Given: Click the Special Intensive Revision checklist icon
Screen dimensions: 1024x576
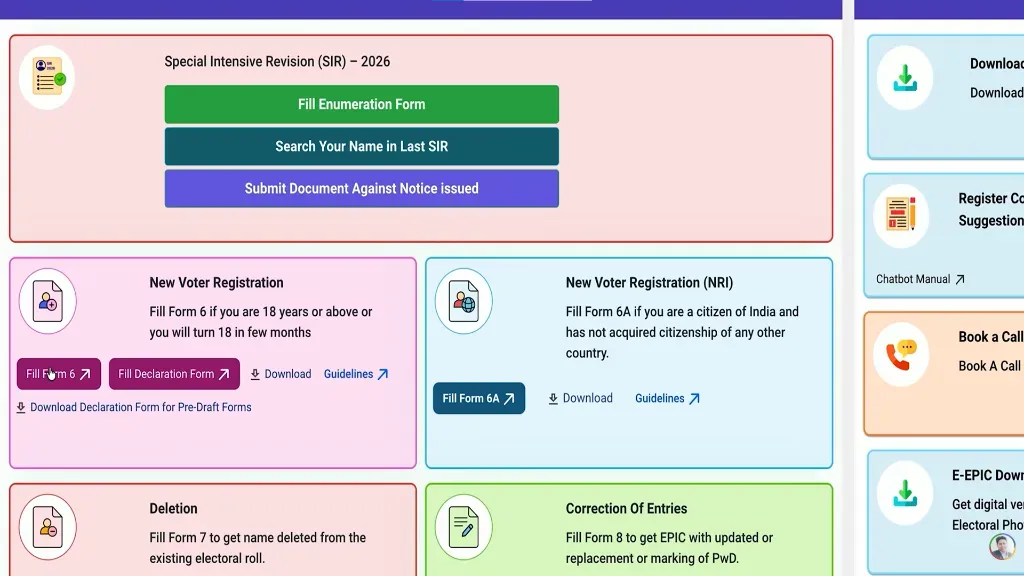Looking at the screenshot, I should coord(47,77).
